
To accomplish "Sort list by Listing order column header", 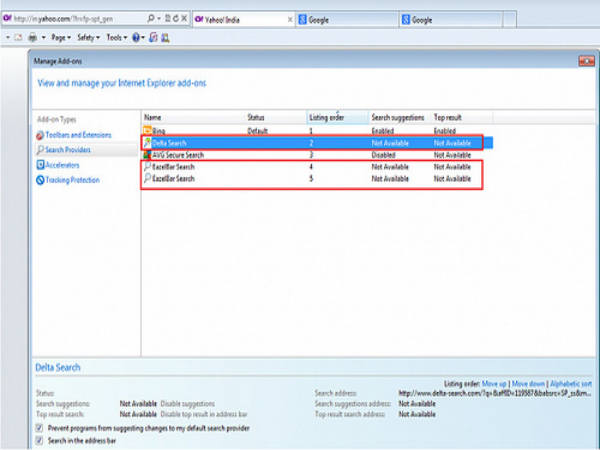I will [x=326, y=117].
